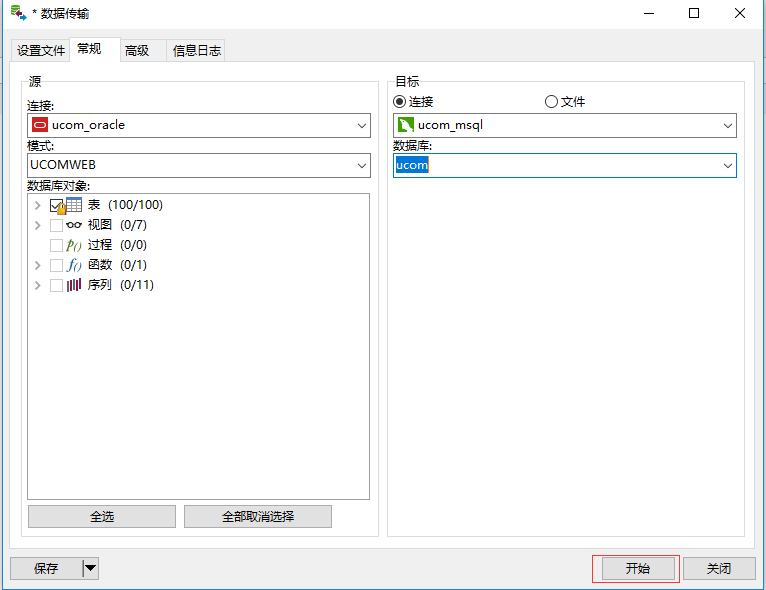Select the 表 (100/100) tree row label
This screenshot has width=766, height=590.
click(x=125, y=205)
